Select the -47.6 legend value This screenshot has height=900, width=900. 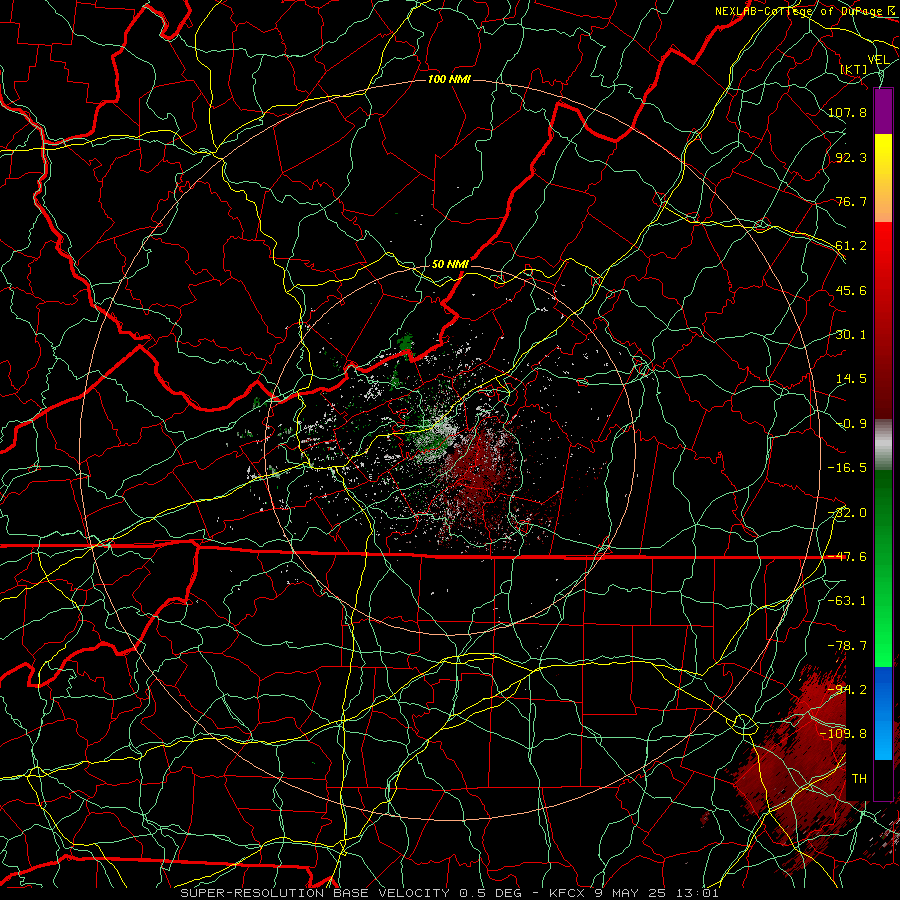click(x=847, y=557)
